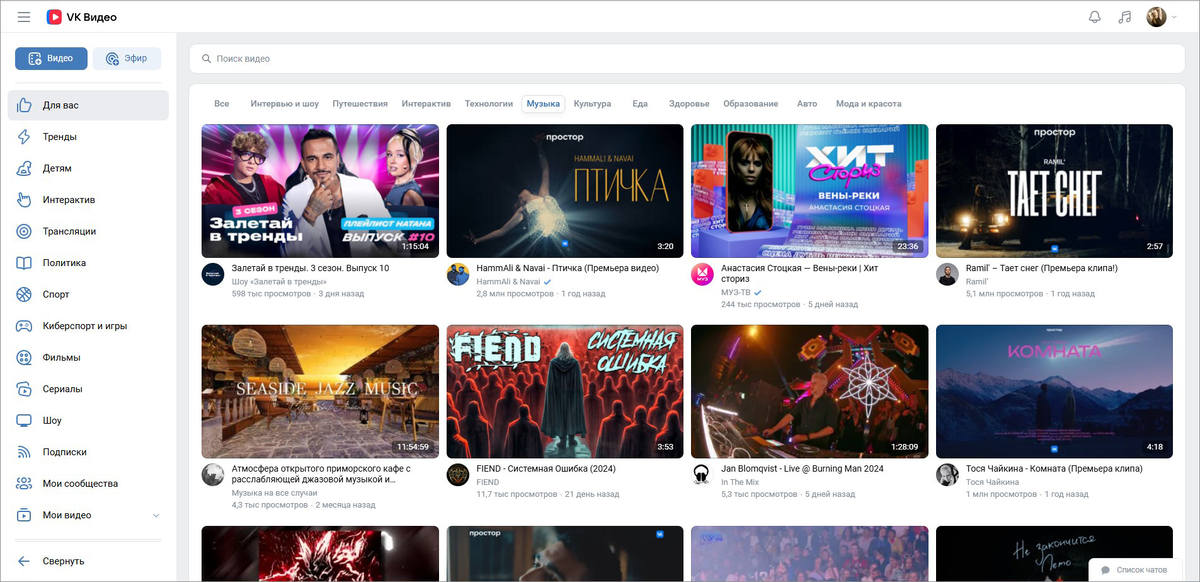
Task: Open Залетай в тренды channel avatar
Action: pyautogui.click(x=213, y=275)
